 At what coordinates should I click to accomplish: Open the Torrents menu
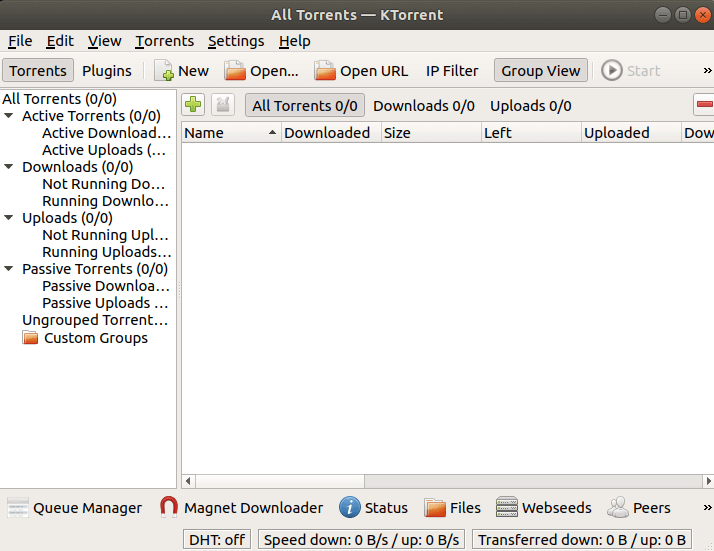[x=164, y=41]
